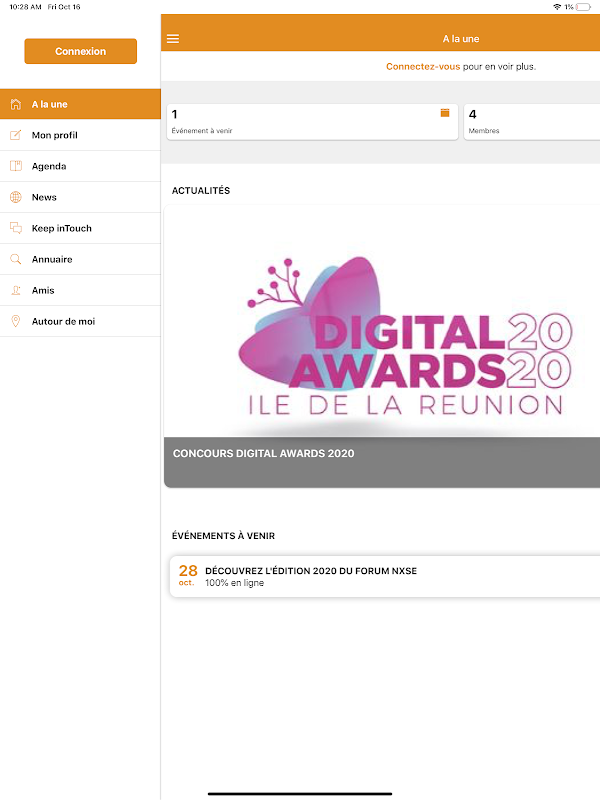600x800 pixels.
Task: Select Amis in the sidebar
Action: point(81,290)
